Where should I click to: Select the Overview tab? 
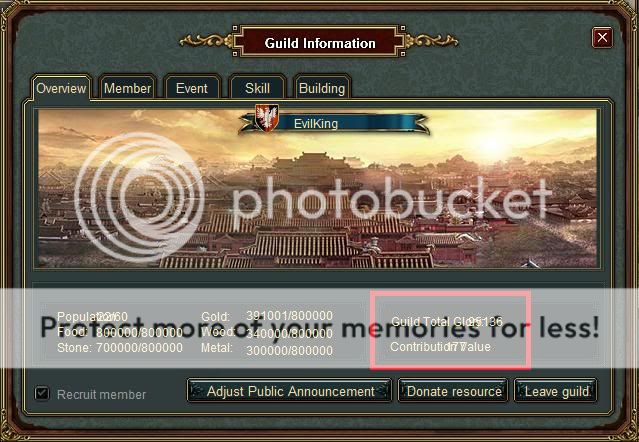pyautogui.click(x=61, y=88)
